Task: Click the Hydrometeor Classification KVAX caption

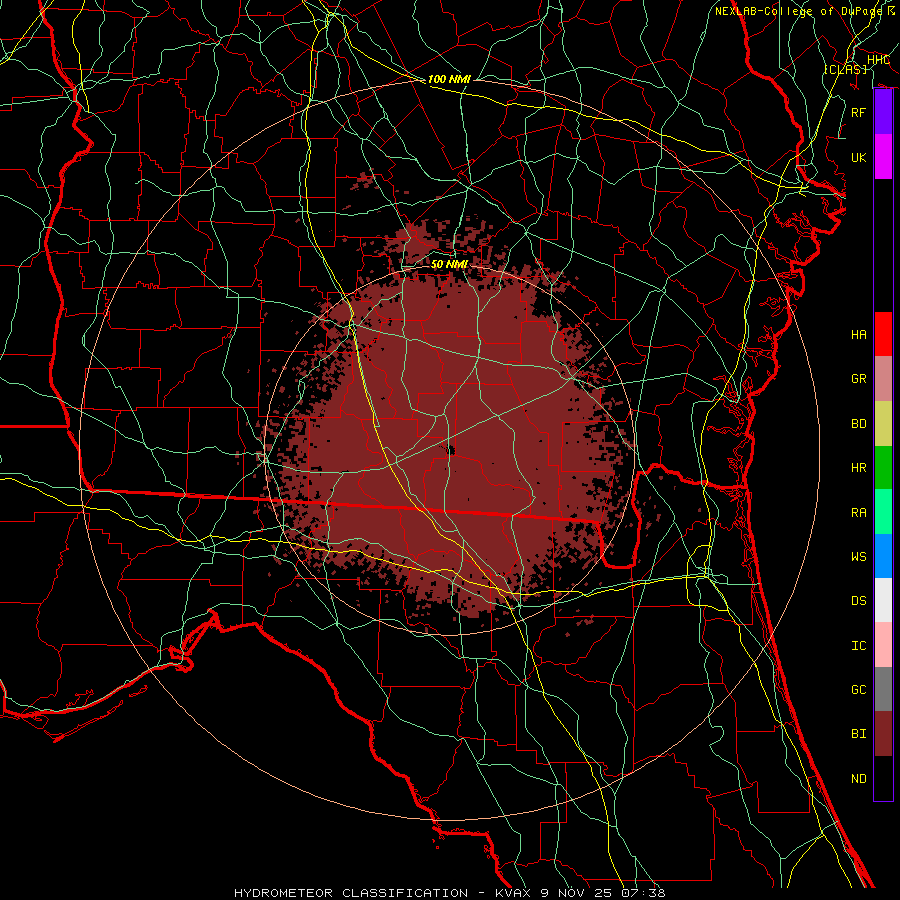Action: (449, 893)
